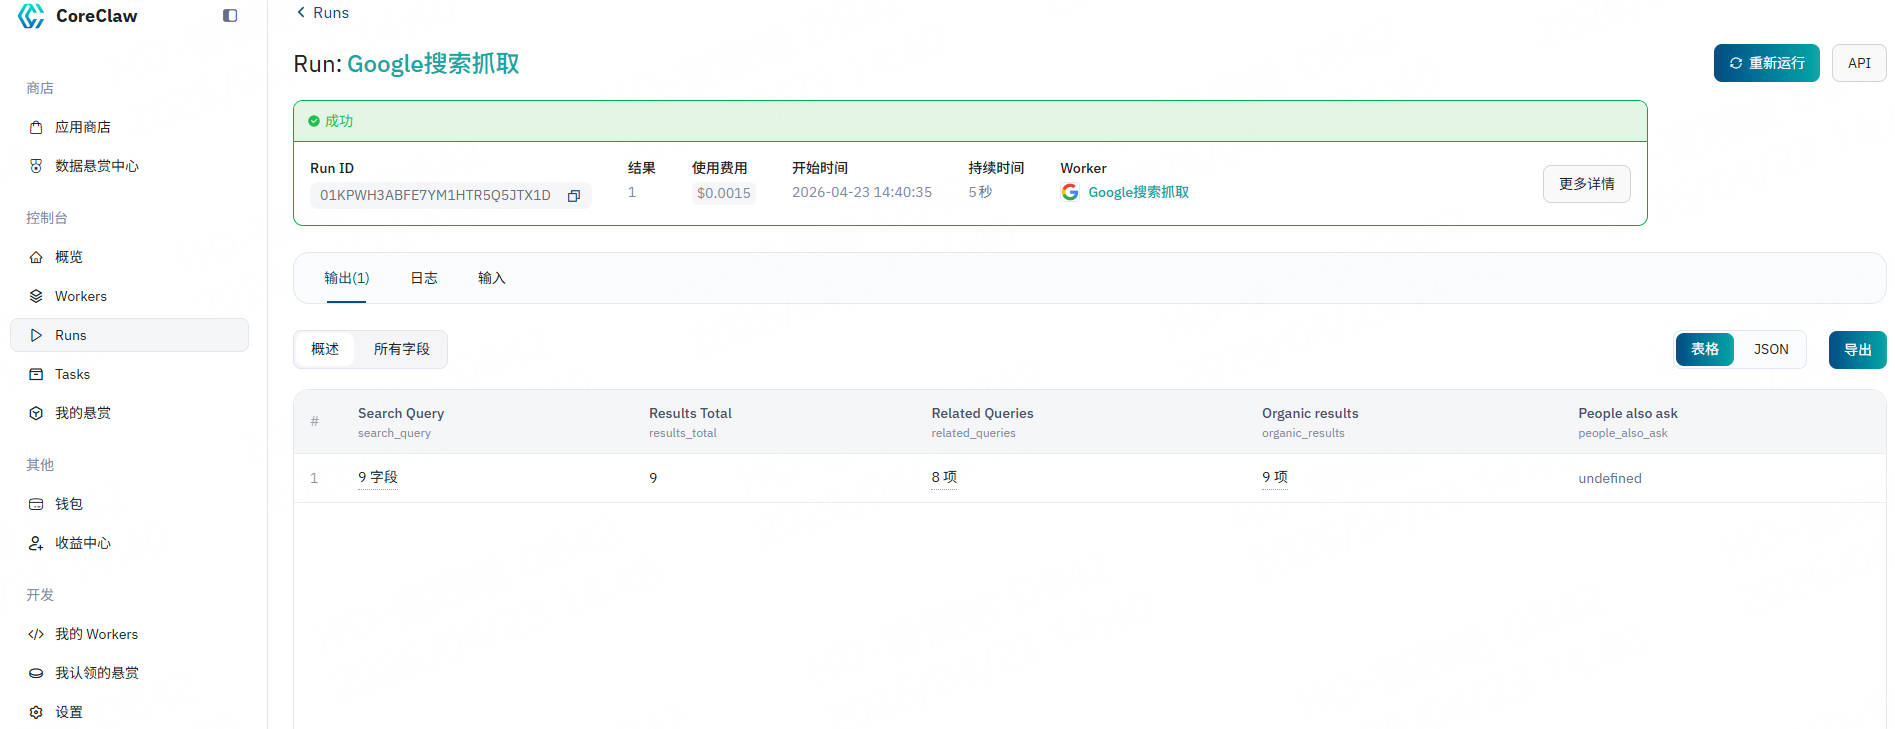Viewport: 1895px width, 729px height.
Task: Click the 重新运行 button
Action: pos(1766,64)
